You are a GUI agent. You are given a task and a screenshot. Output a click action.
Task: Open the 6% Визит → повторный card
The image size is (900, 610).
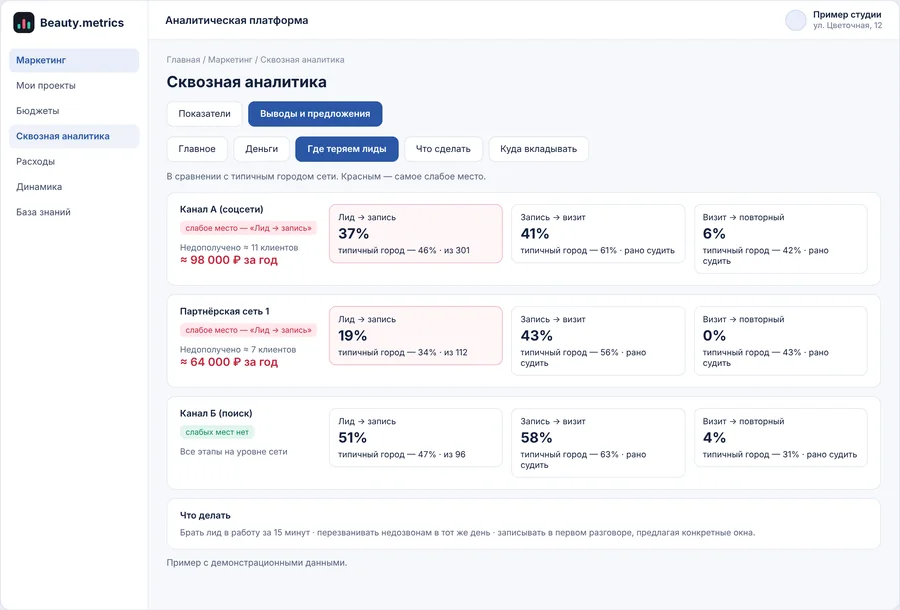pyautogui.click(x=781, y=239)
